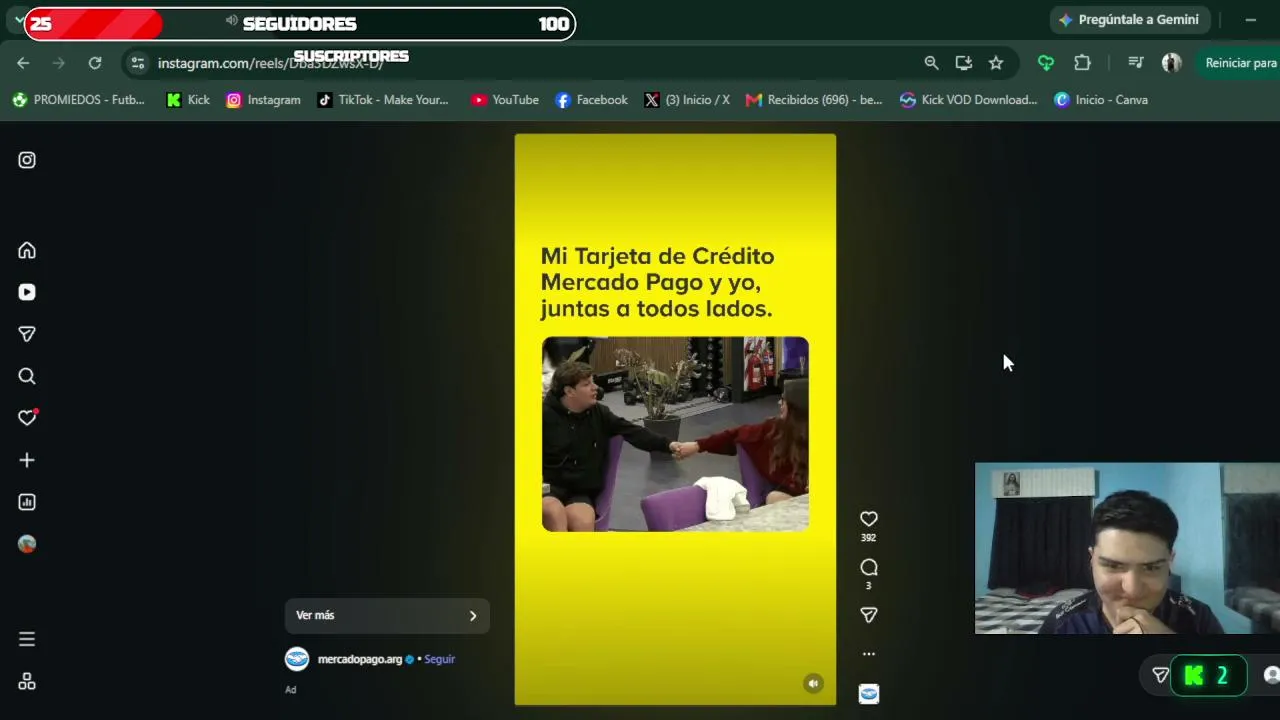Open the Chrome extensions puzzle menu
This screenshot has height=720, width=1280.
(x=1082, y=63)
